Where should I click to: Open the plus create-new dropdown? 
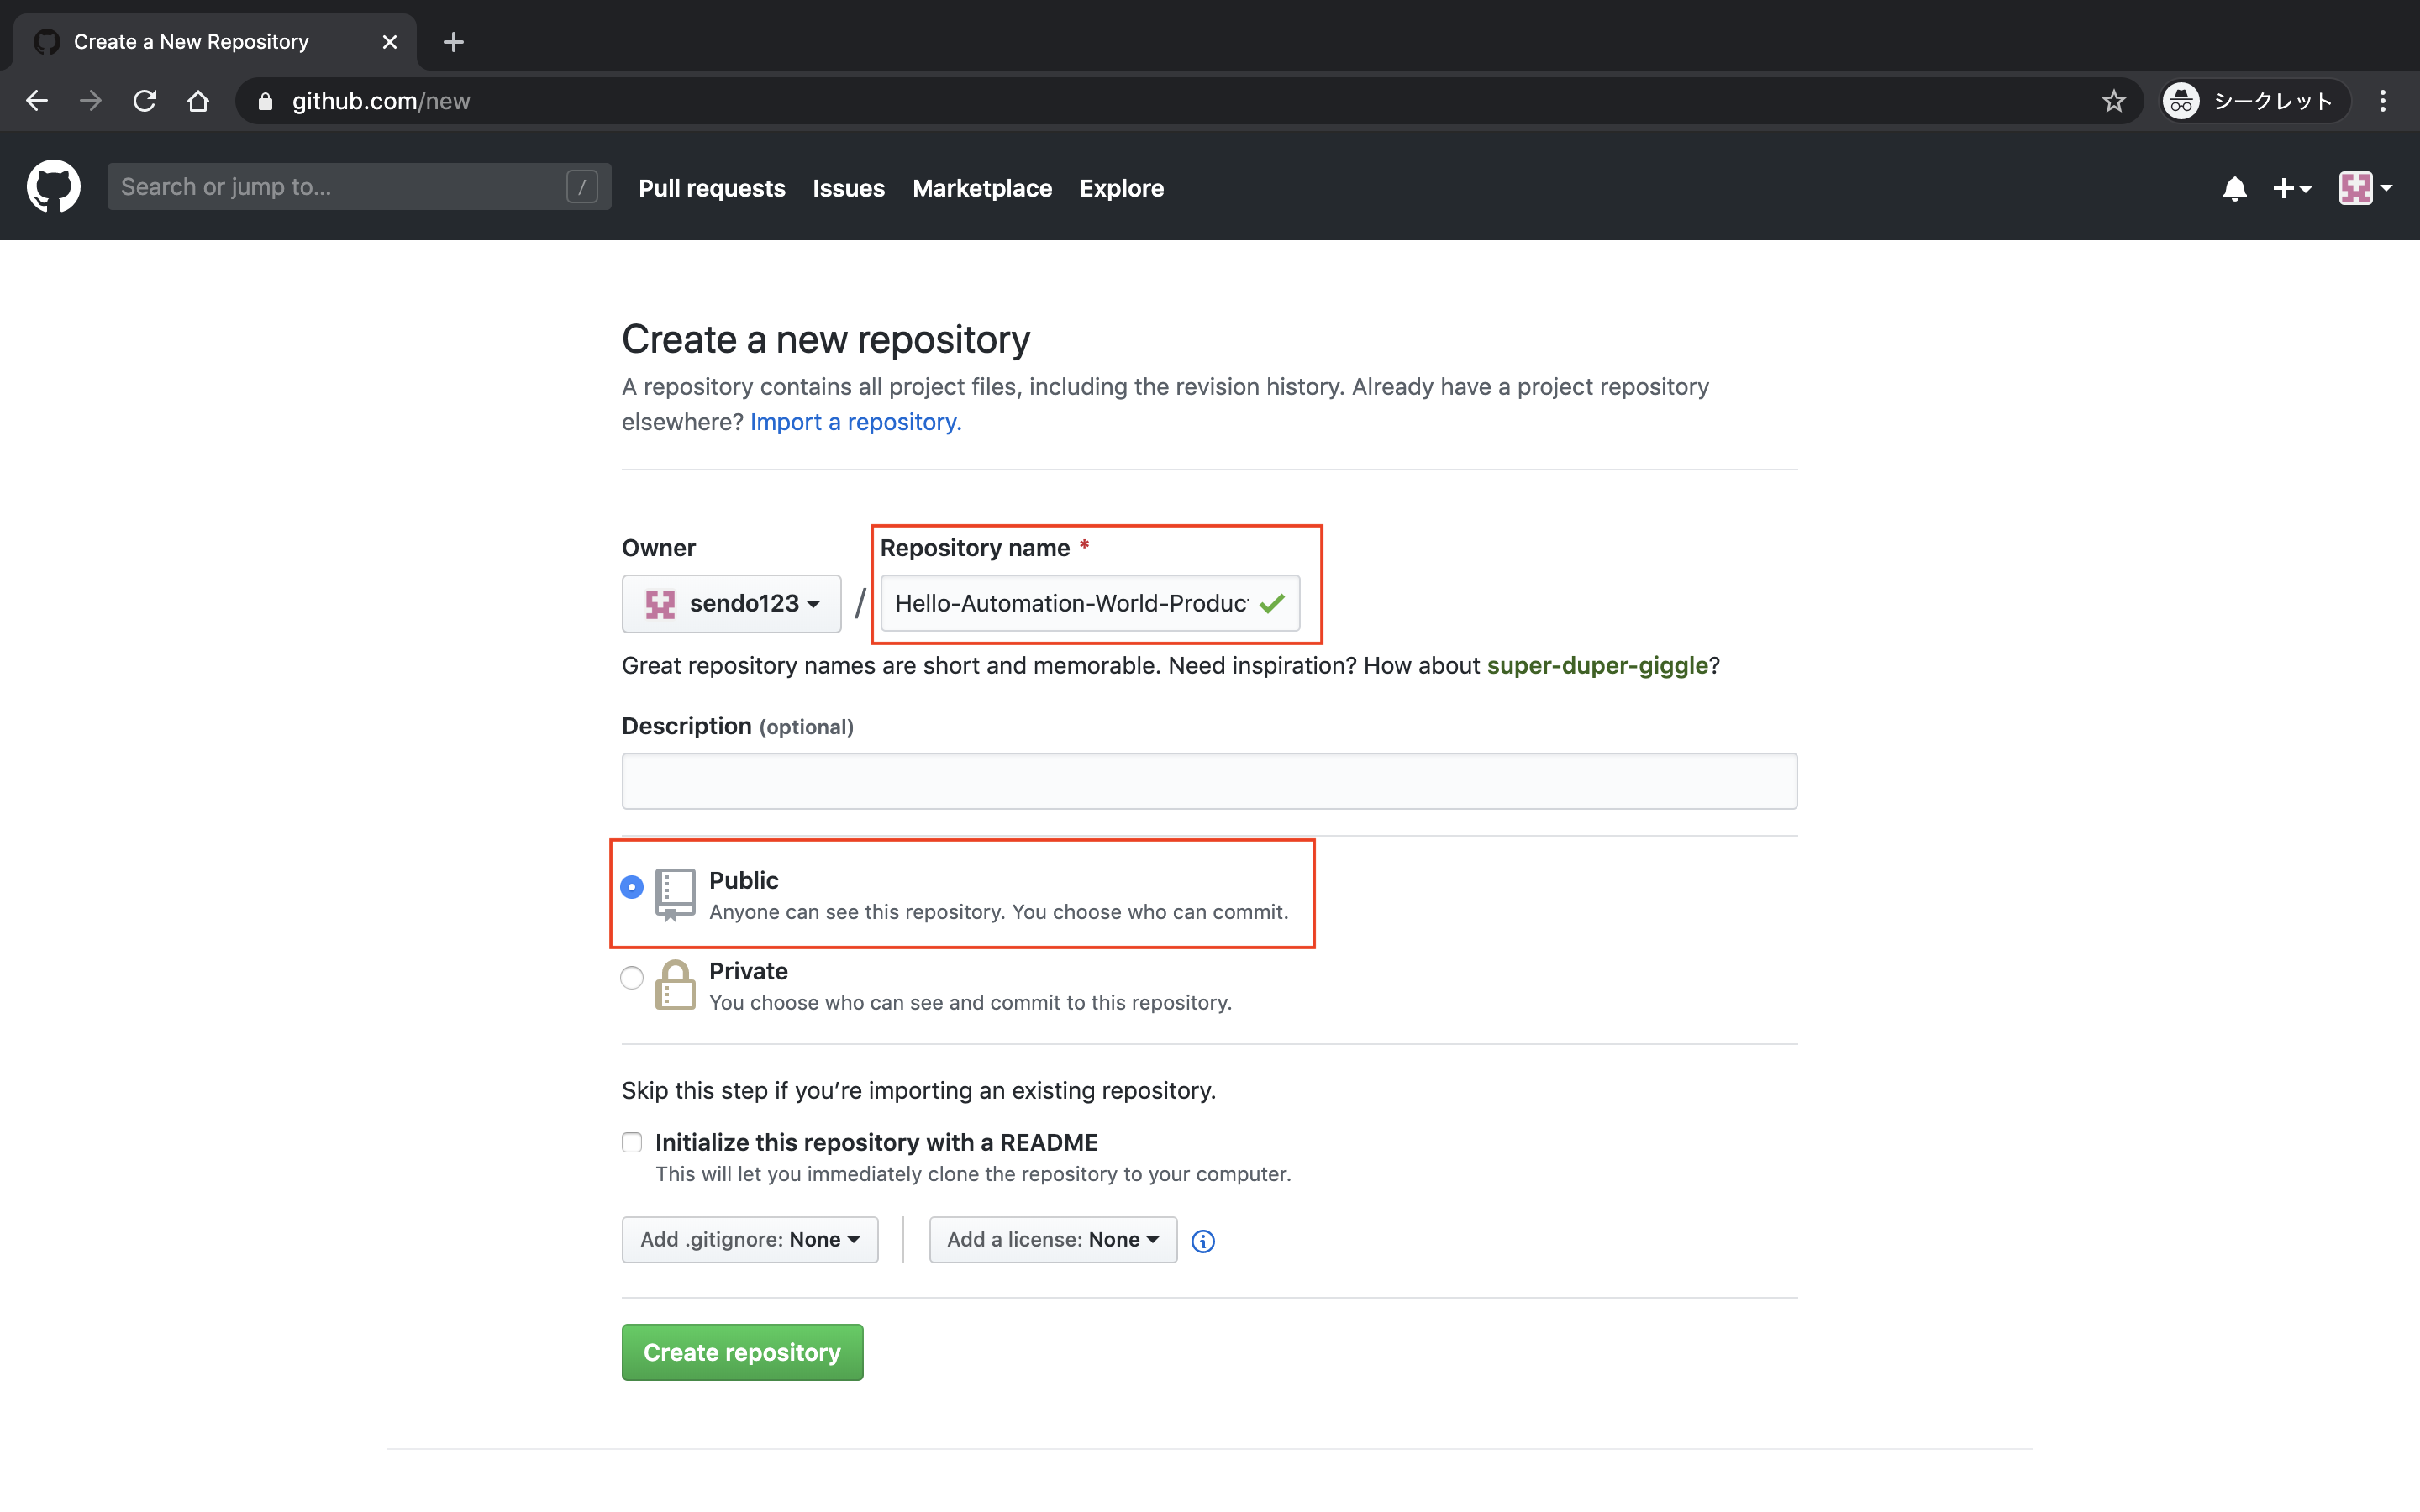[x=2291, y=188]
